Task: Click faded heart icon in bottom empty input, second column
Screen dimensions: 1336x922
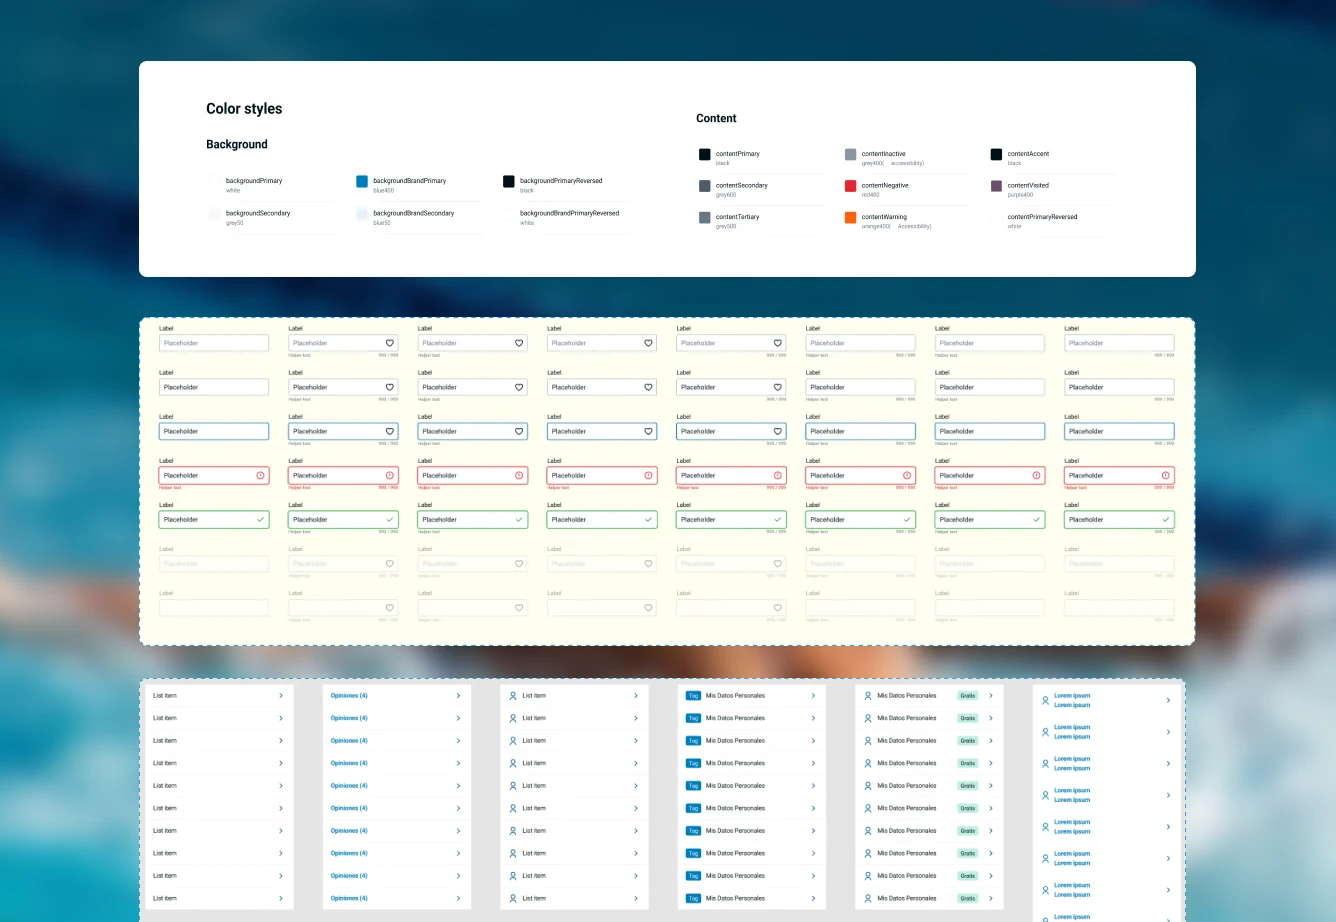Action: click(390, 608)
